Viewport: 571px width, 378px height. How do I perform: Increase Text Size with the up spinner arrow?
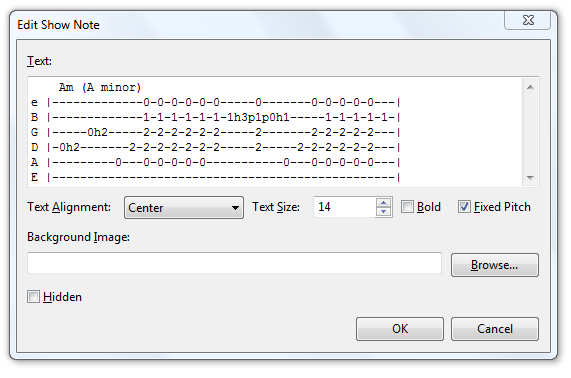point(383,202)
